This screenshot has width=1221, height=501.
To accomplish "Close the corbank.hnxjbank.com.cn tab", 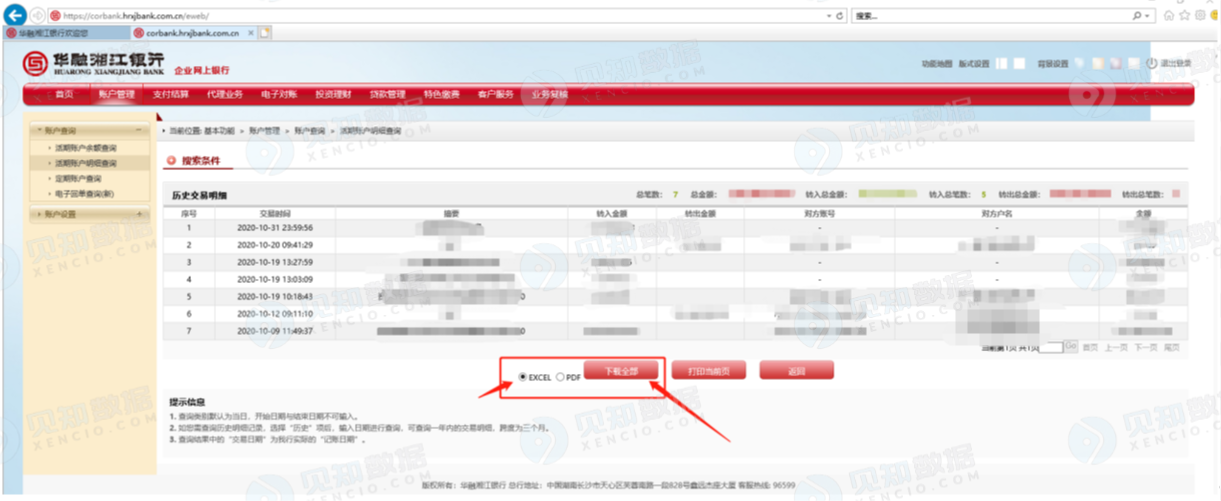I will coord(250,33).
